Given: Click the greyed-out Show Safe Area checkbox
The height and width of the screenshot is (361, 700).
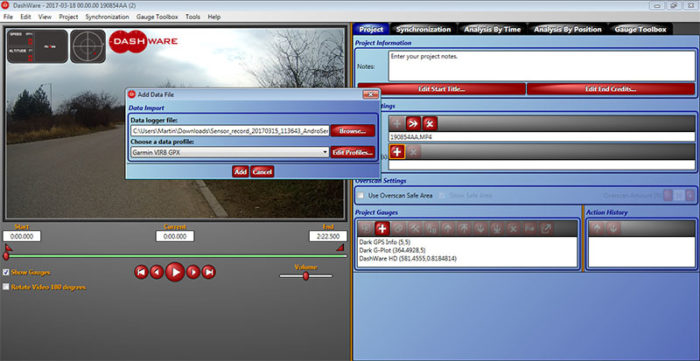Looking at the screenshot, I should click(442, 195).
